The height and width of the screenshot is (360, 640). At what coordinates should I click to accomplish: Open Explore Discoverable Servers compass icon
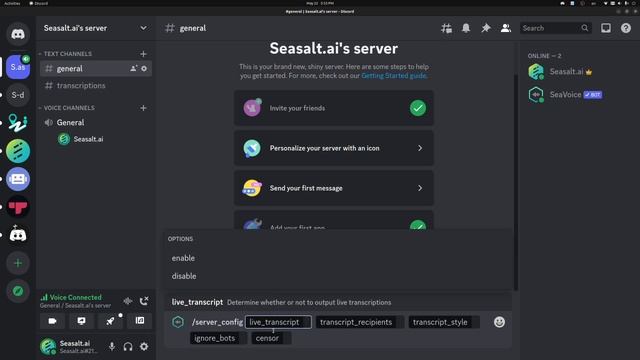point(18,291)
